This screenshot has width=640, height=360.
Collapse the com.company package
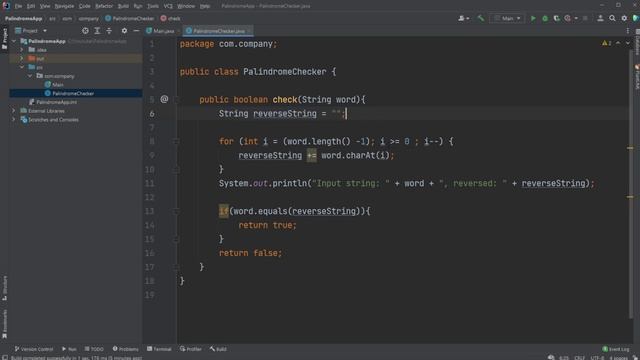pyautogui.click(x=30, y=76)
